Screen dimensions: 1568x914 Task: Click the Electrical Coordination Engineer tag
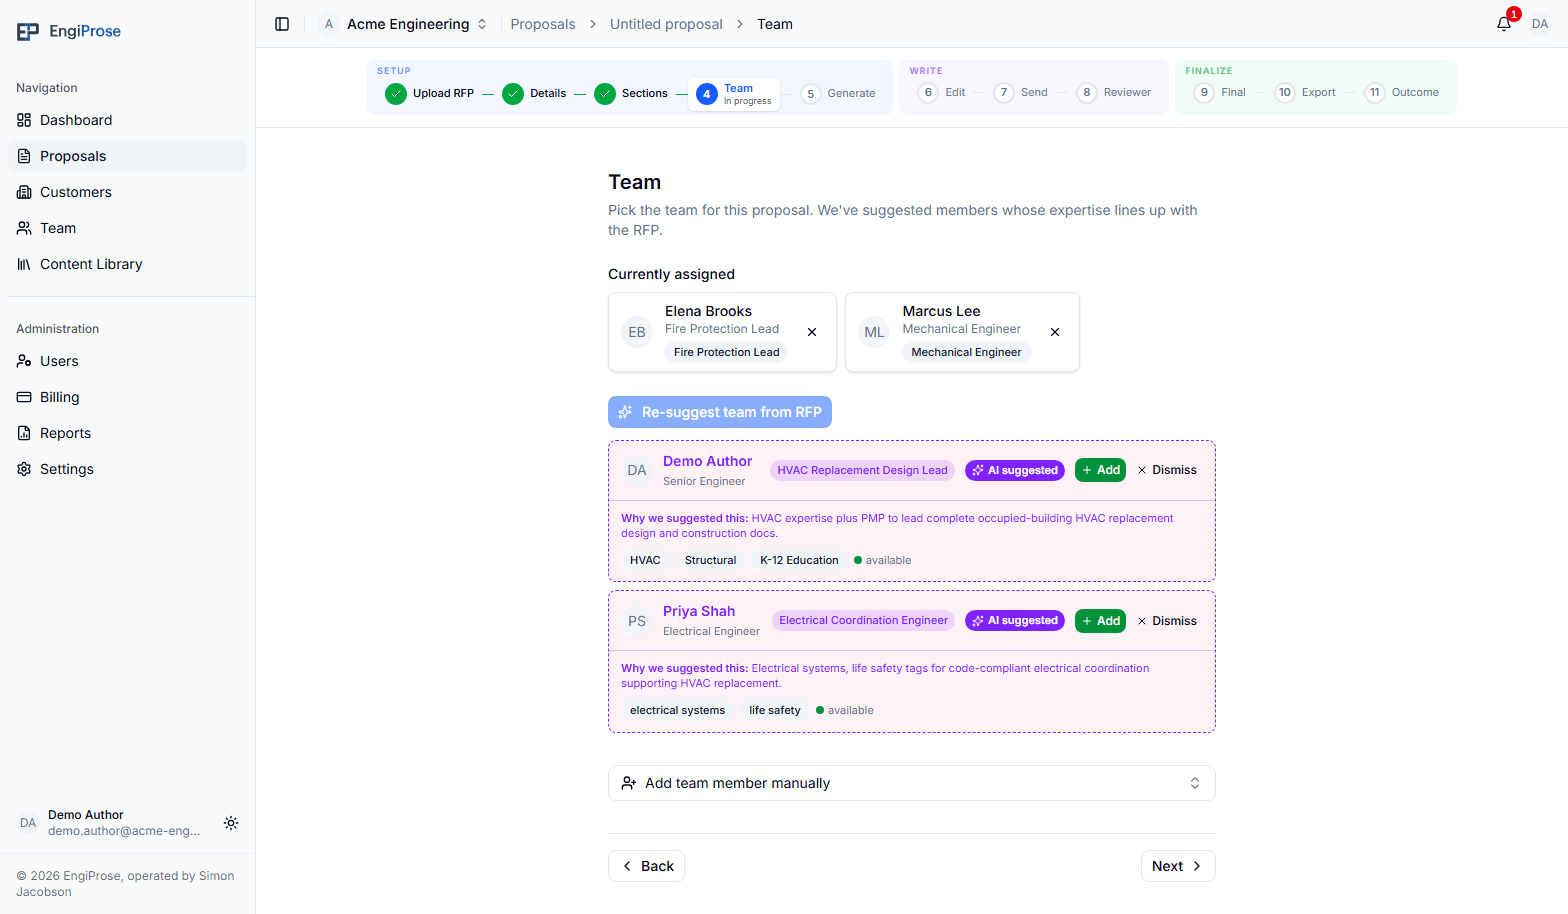pyautogui.click(x=863, y=620)
